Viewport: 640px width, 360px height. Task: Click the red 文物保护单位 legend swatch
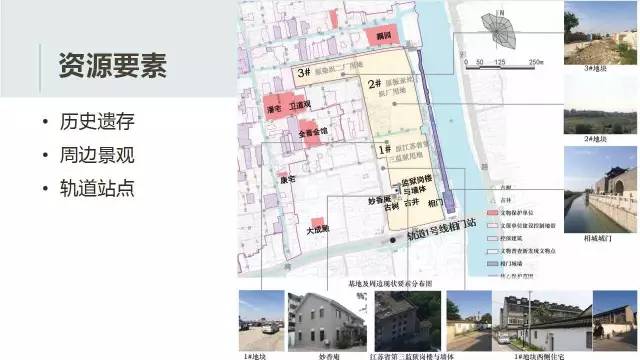click(493, 213)
